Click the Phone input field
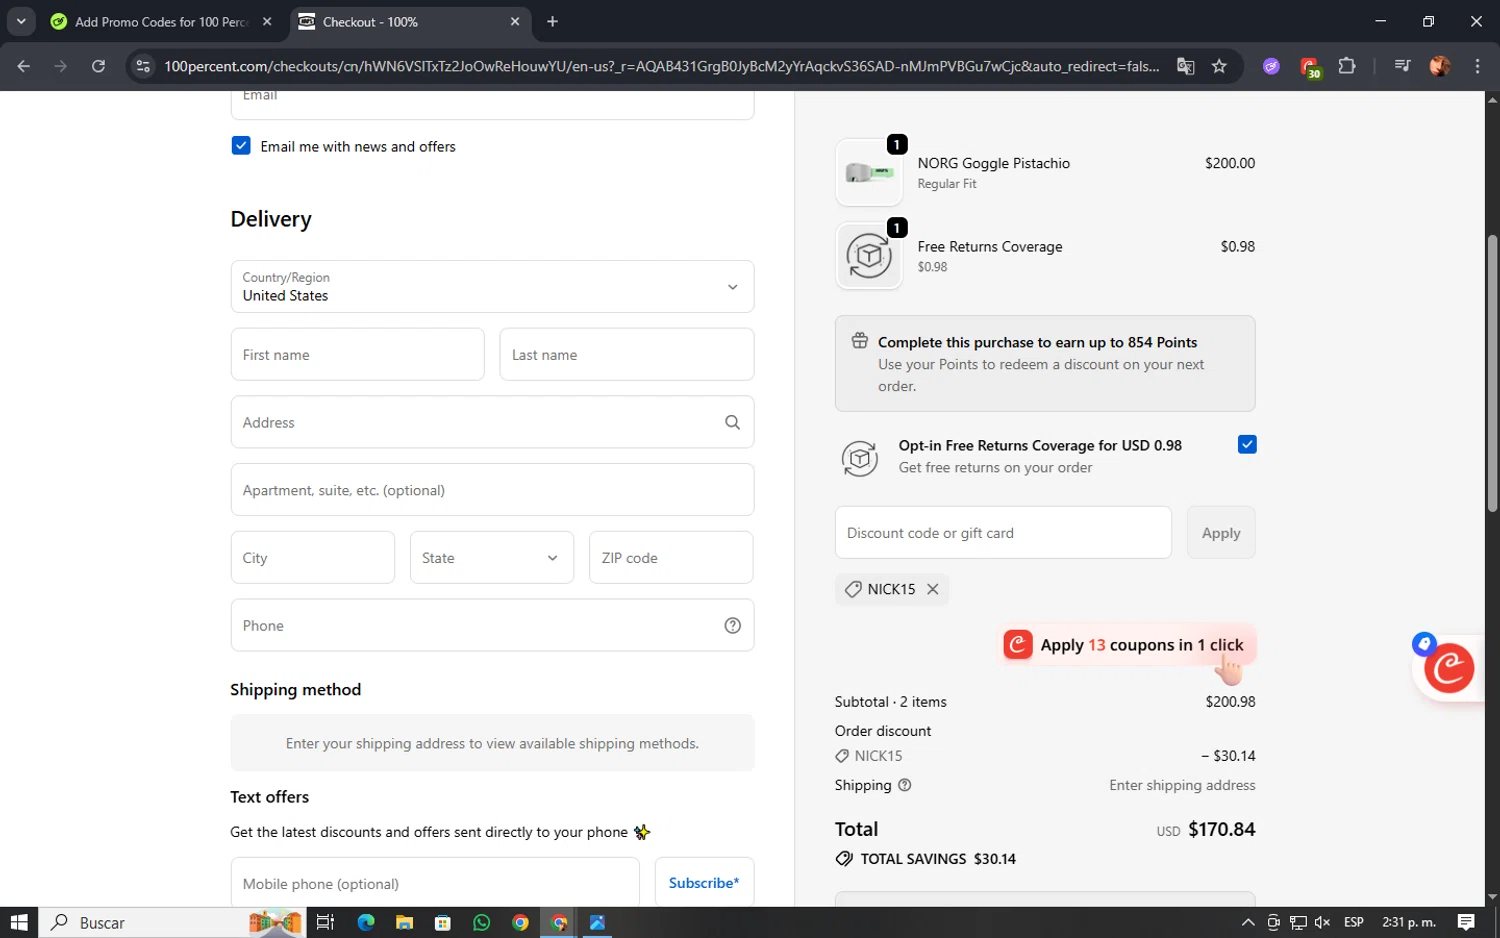 pyautogui.click(x=492, y=625)
